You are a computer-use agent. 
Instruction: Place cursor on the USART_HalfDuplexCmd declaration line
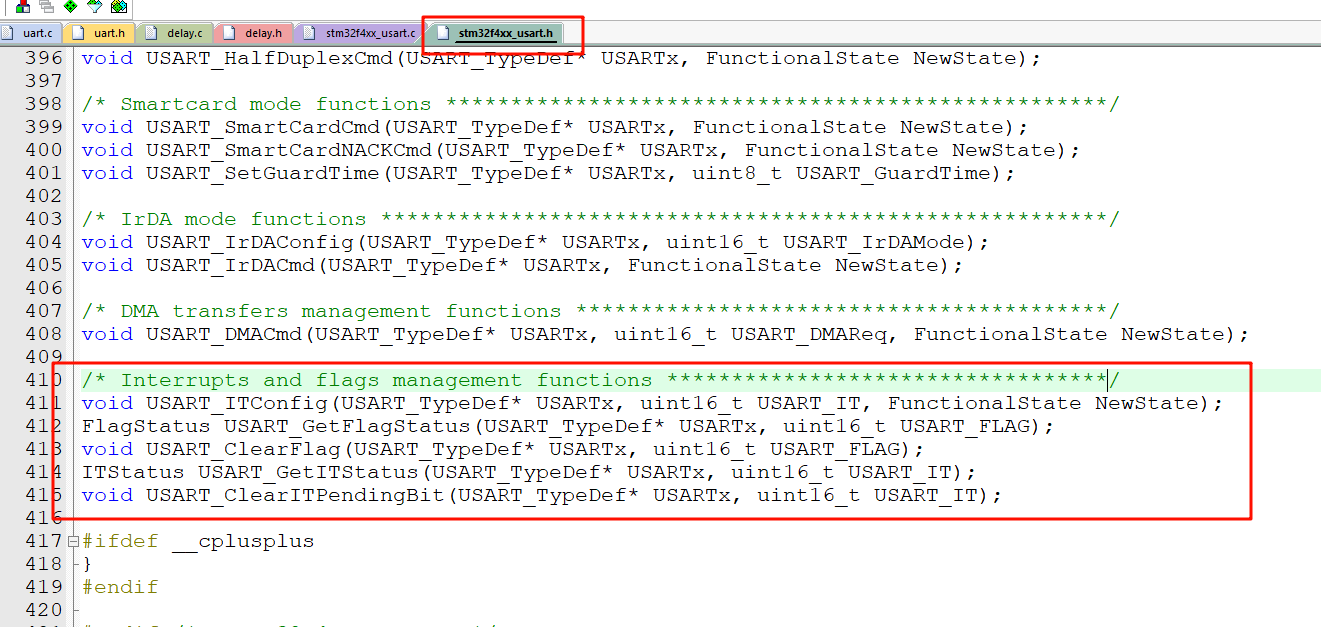click(x=561, y=58)
